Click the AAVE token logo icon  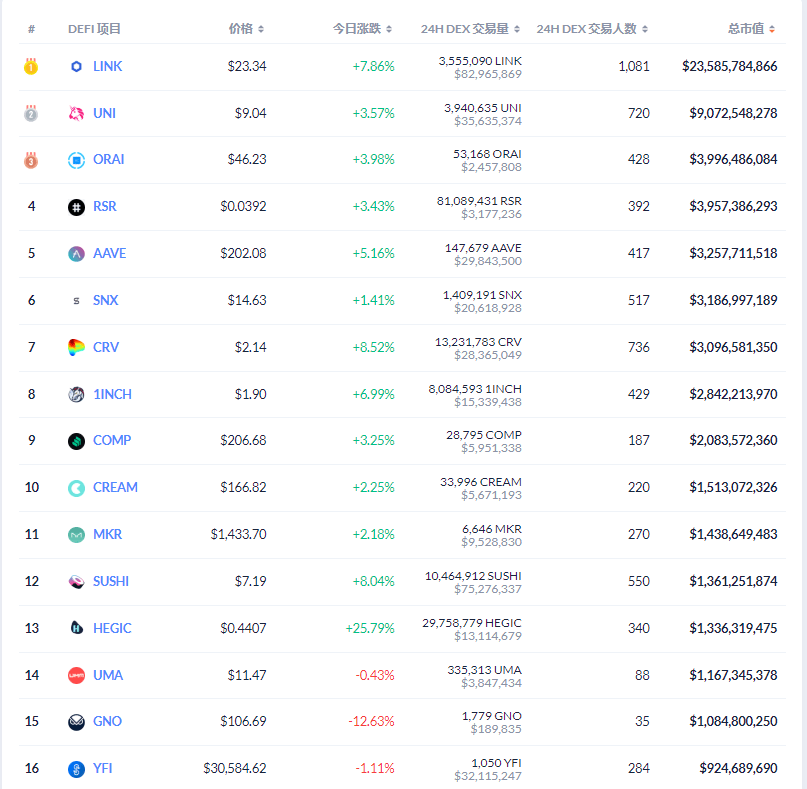tap(76, 254)
